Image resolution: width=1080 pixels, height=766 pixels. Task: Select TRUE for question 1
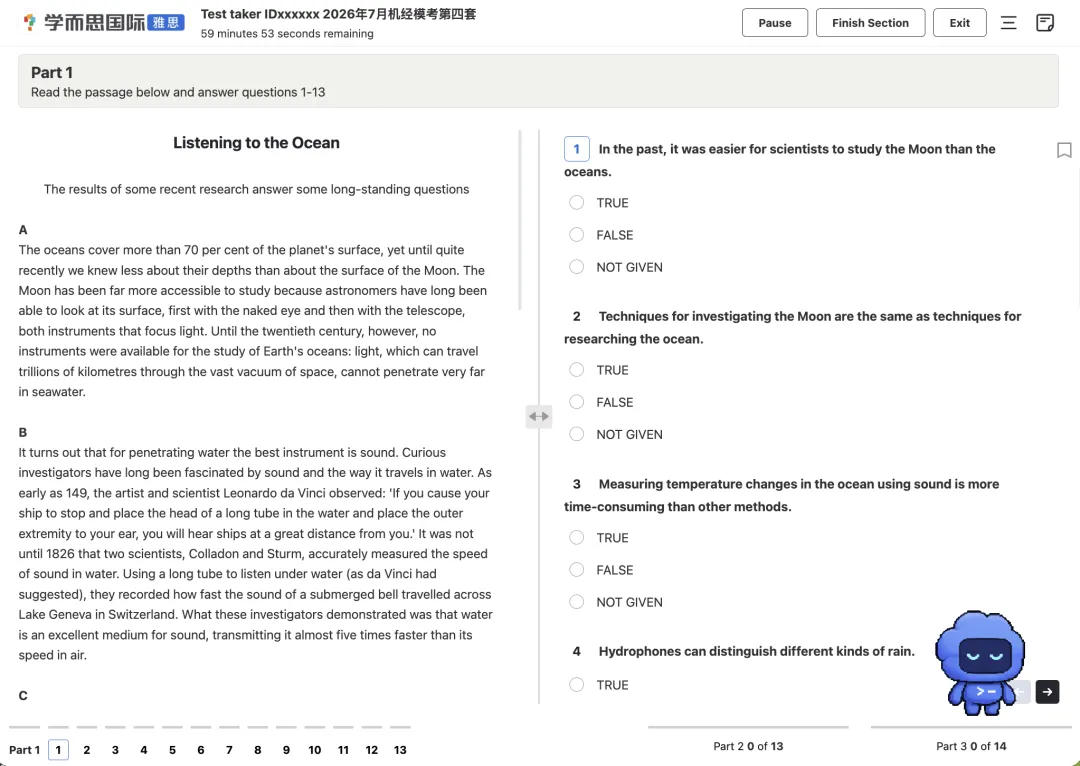point(577,203)
